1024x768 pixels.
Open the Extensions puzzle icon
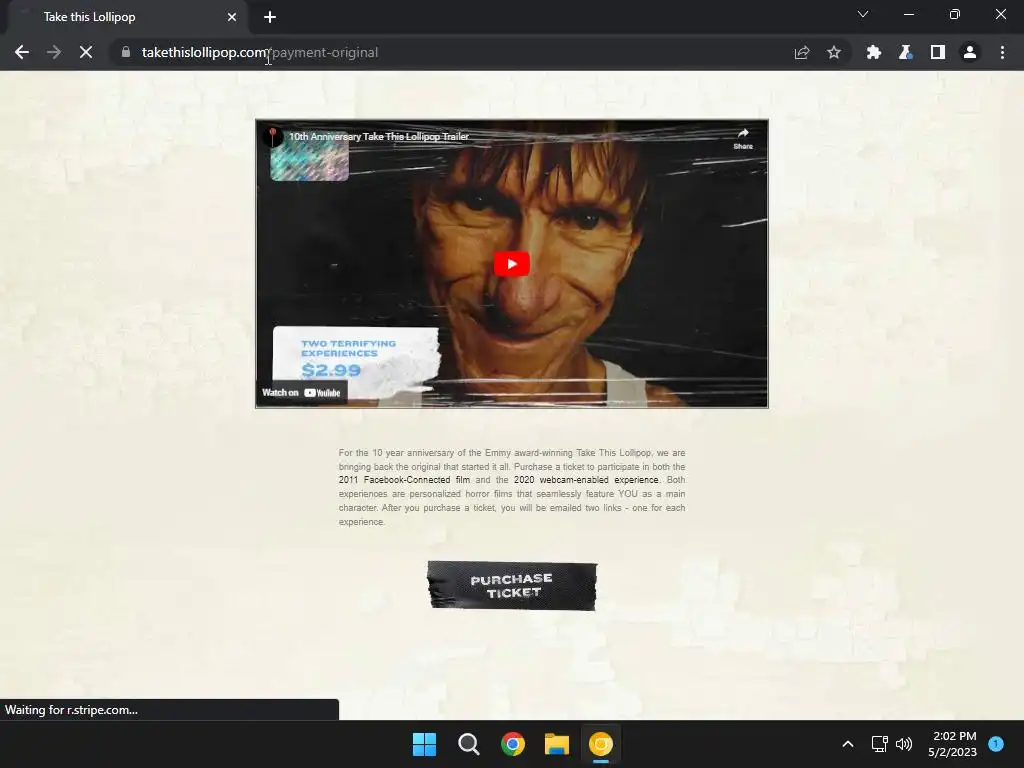click(874, 52)
